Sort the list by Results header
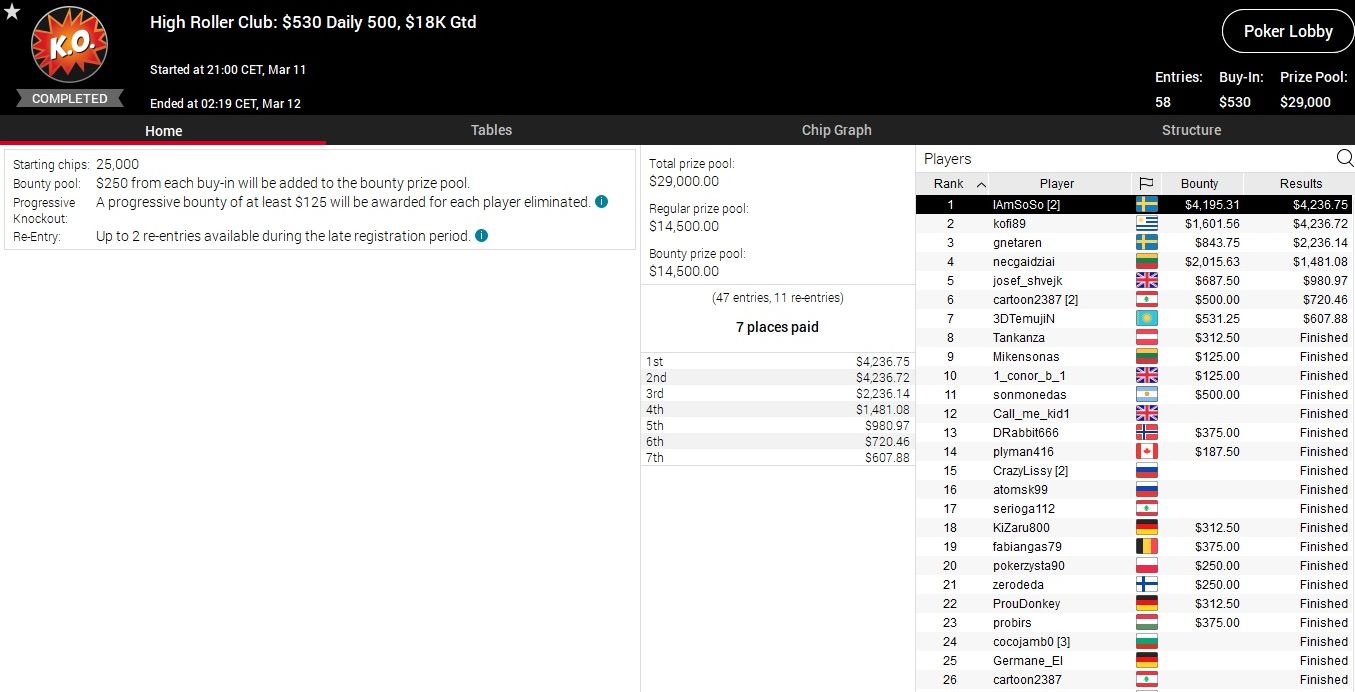 tap(1300, 184)
